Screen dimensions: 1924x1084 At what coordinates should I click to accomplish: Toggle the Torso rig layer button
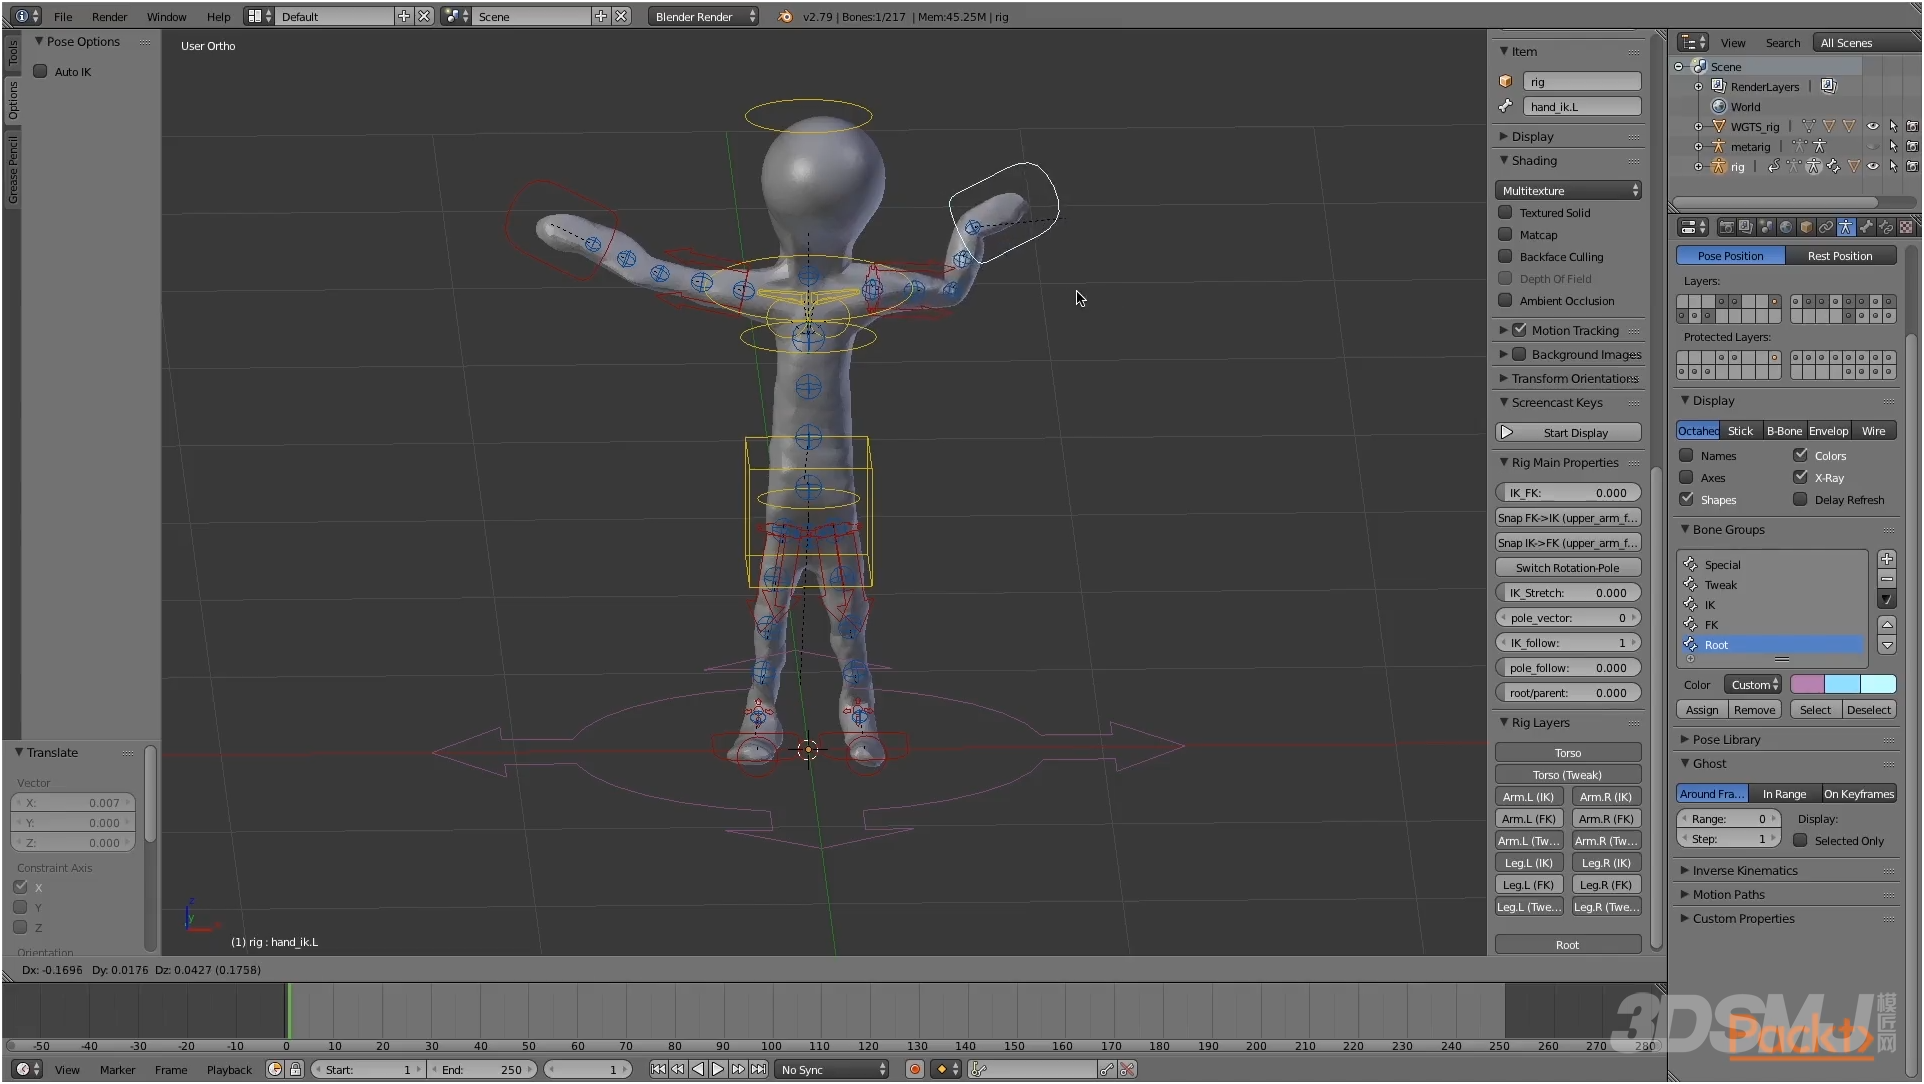click(1568, 752)
